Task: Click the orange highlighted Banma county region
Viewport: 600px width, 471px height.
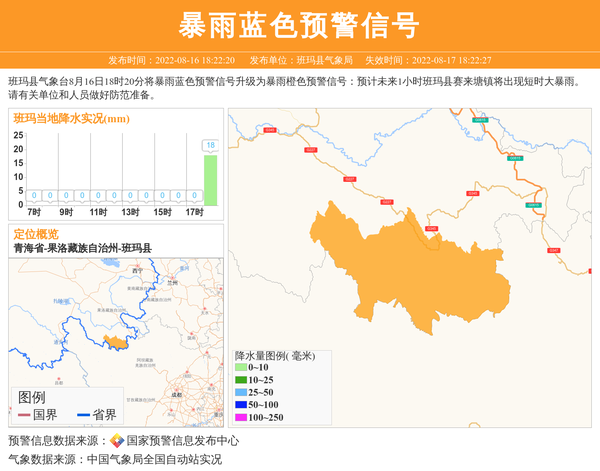Action: [380, 270]
